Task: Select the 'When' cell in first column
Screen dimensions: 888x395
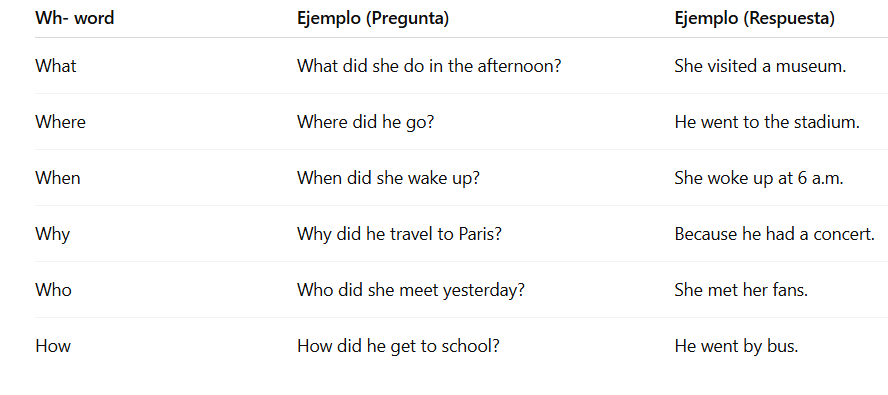Action: (x=58, y=178)
